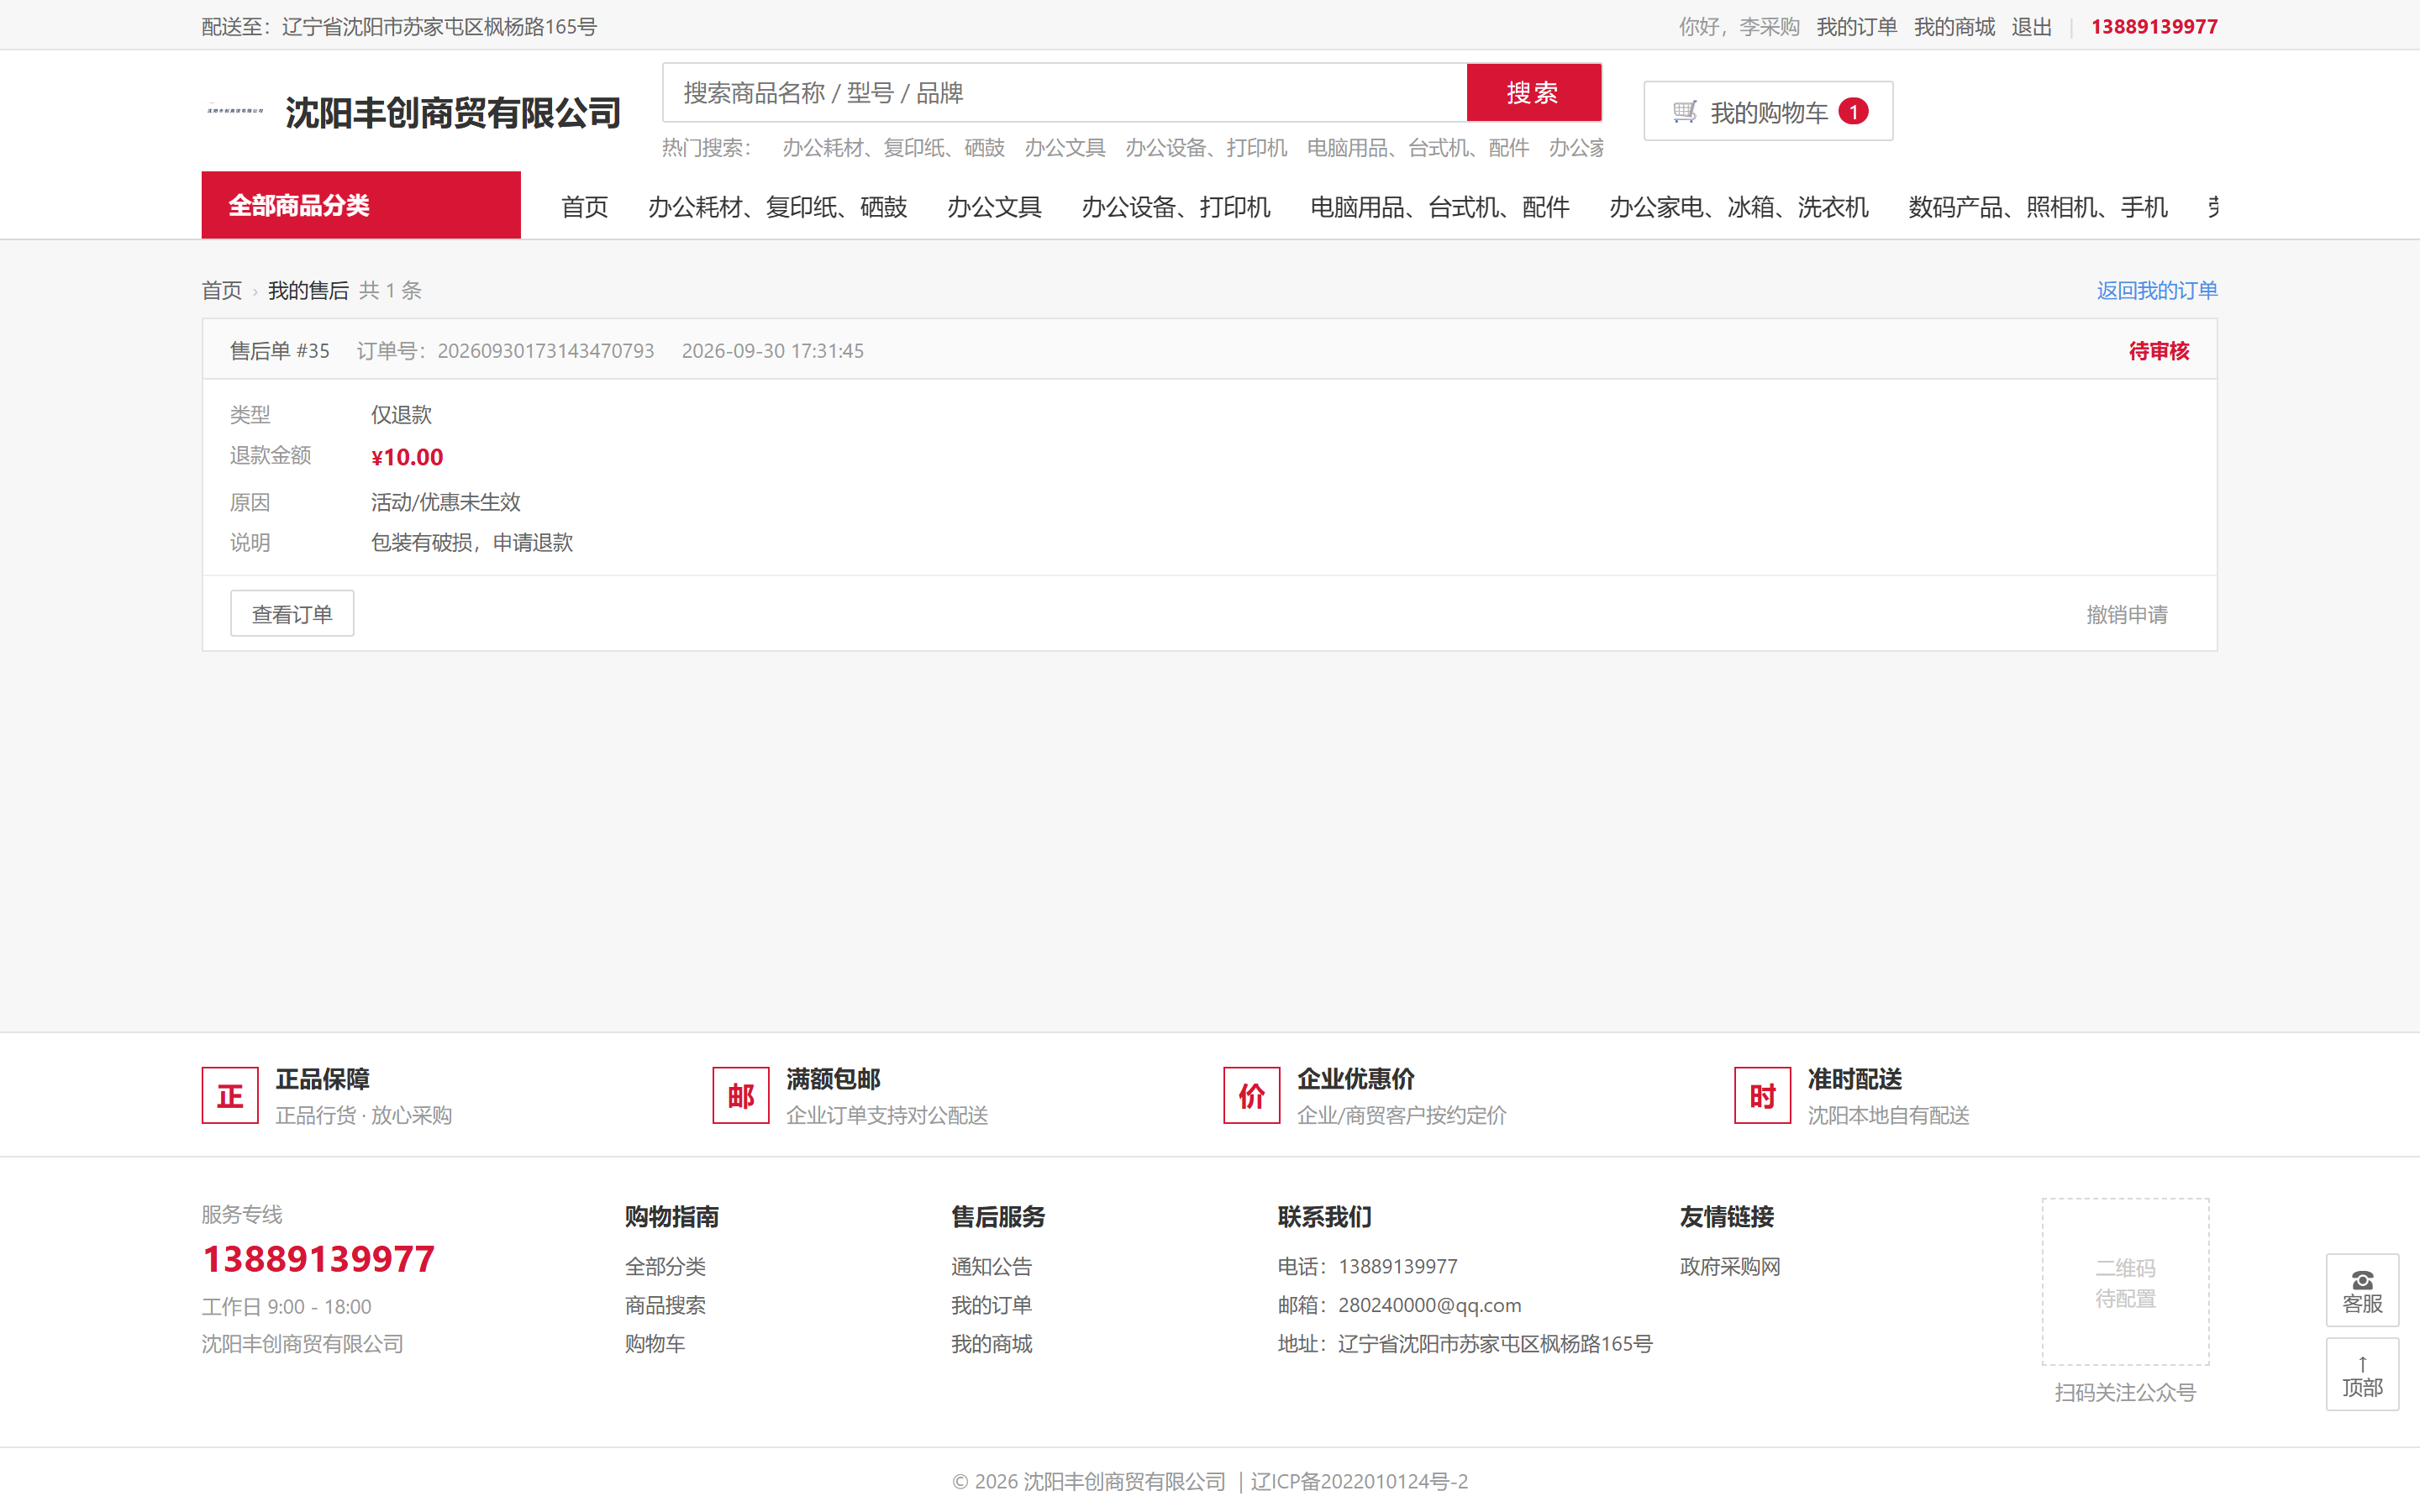This screenshot has height=1512, width=2420.
Task: Open 办公设备、打印机 nav category
Action: (1176, 207)
